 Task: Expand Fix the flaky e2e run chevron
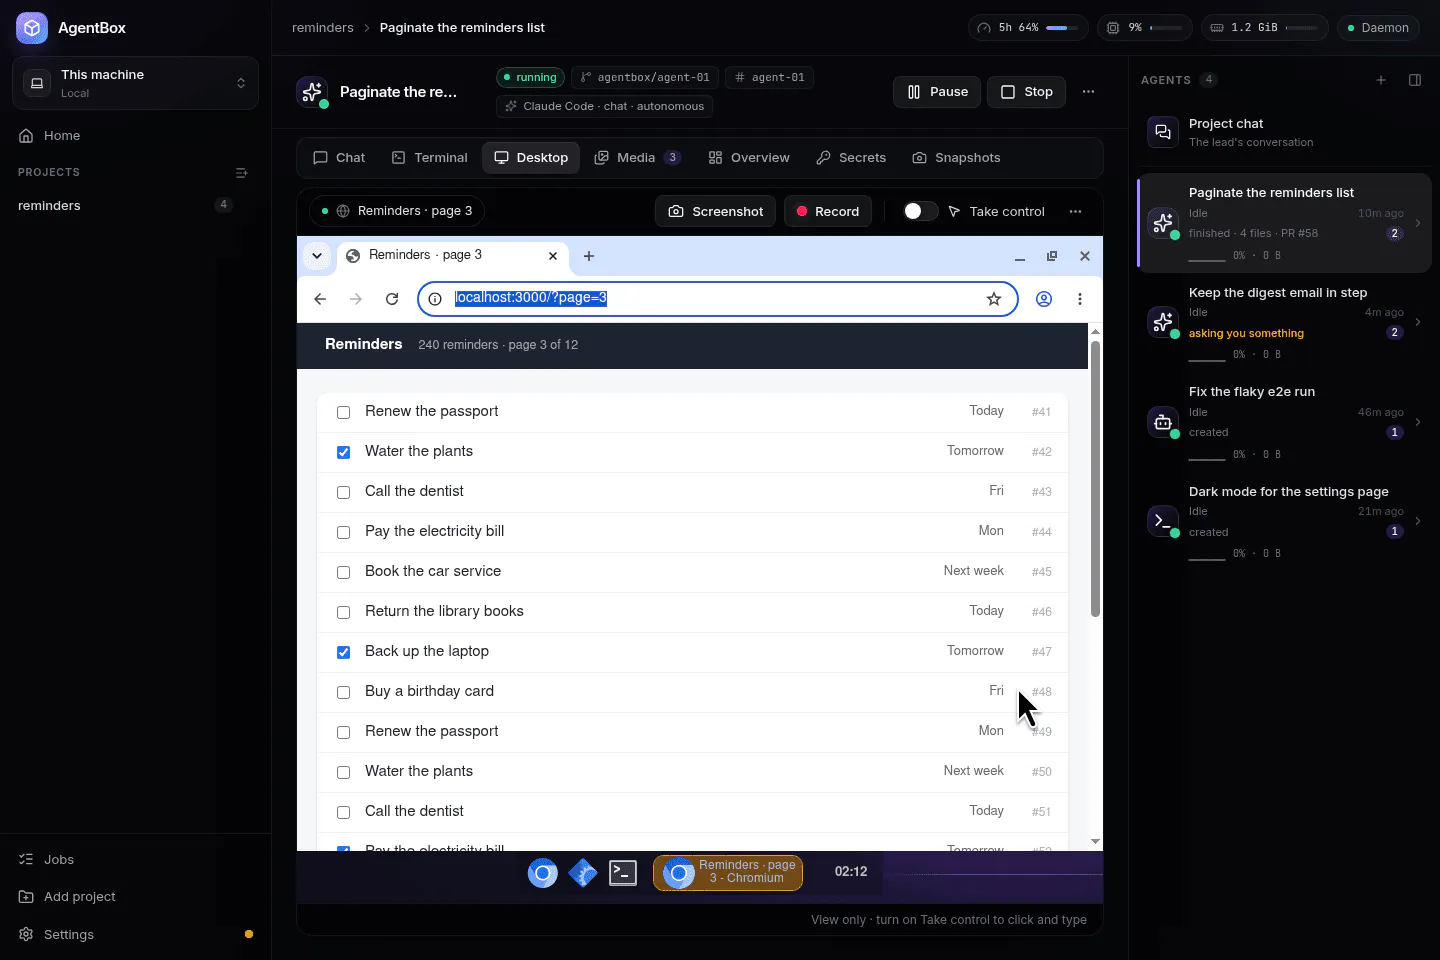pos(1418,422)
